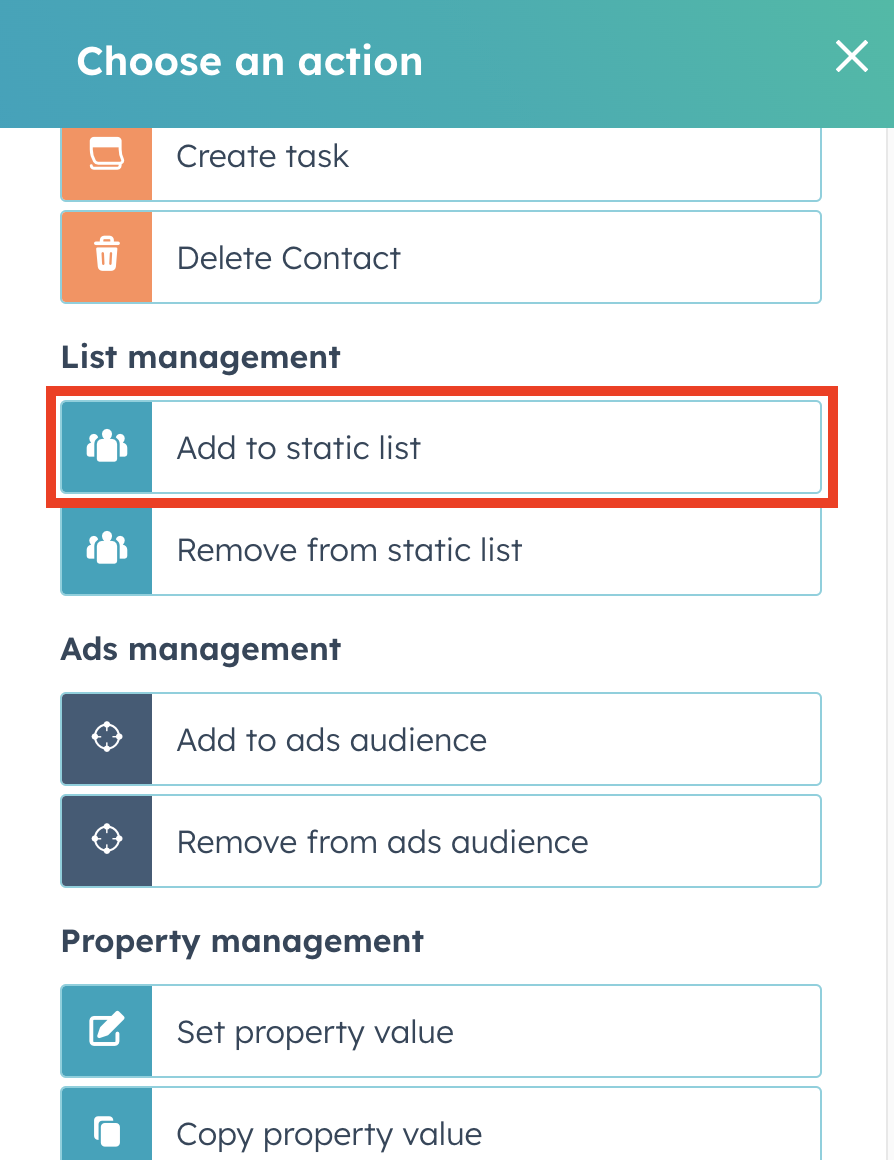Click the Create task laptop icon
The width and height of the screenshot is (894, 1160).
coord(107,155)
